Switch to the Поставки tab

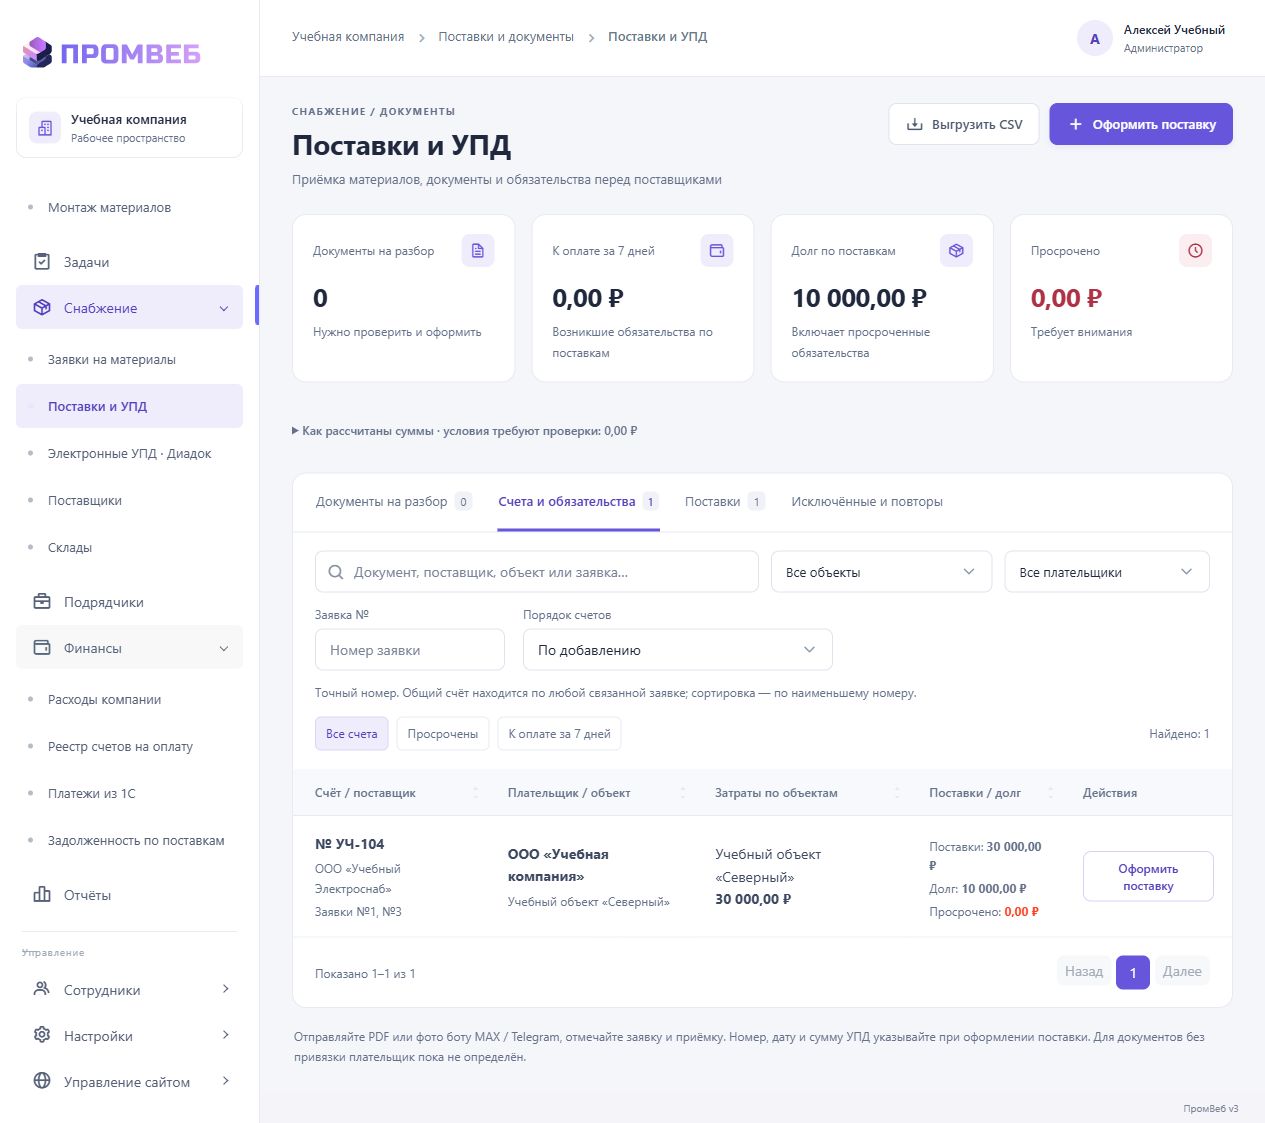click(724, 502)
